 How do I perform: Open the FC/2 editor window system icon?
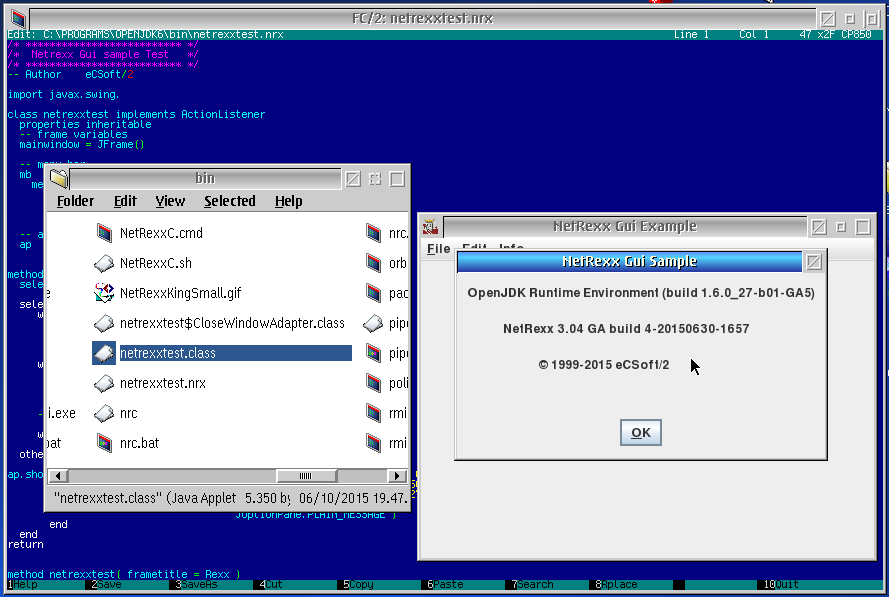[18, 19]
